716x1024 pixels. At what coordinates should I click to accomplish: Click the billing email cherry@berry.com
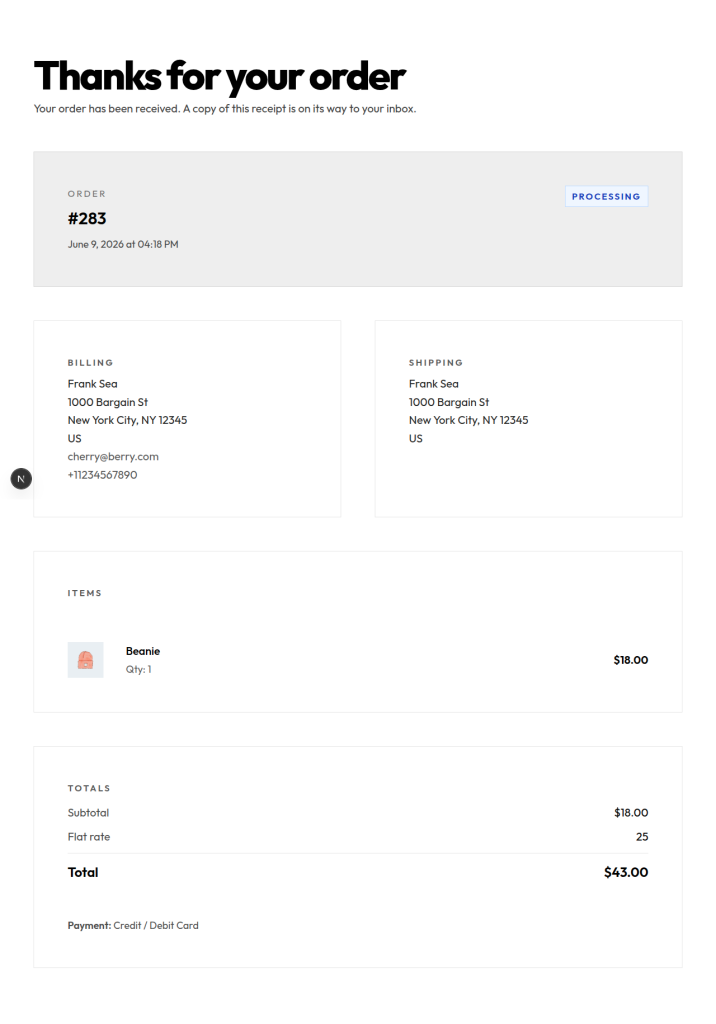(113, 456)
